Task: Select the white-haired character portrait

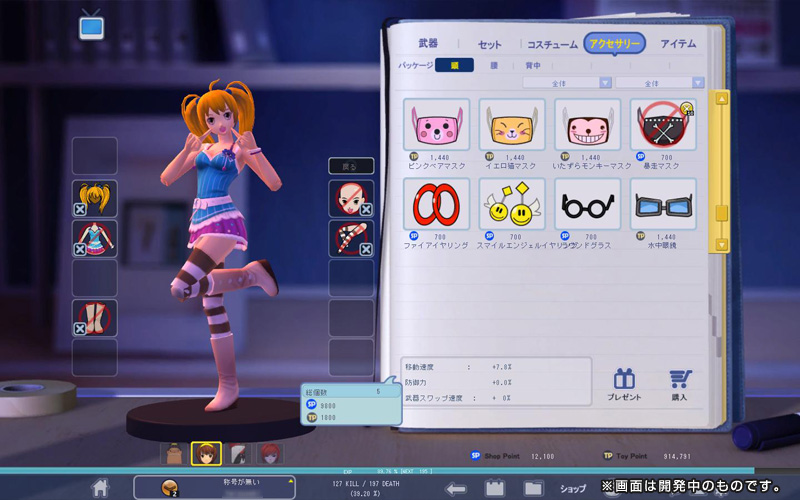Action: [x=238, y=454]
